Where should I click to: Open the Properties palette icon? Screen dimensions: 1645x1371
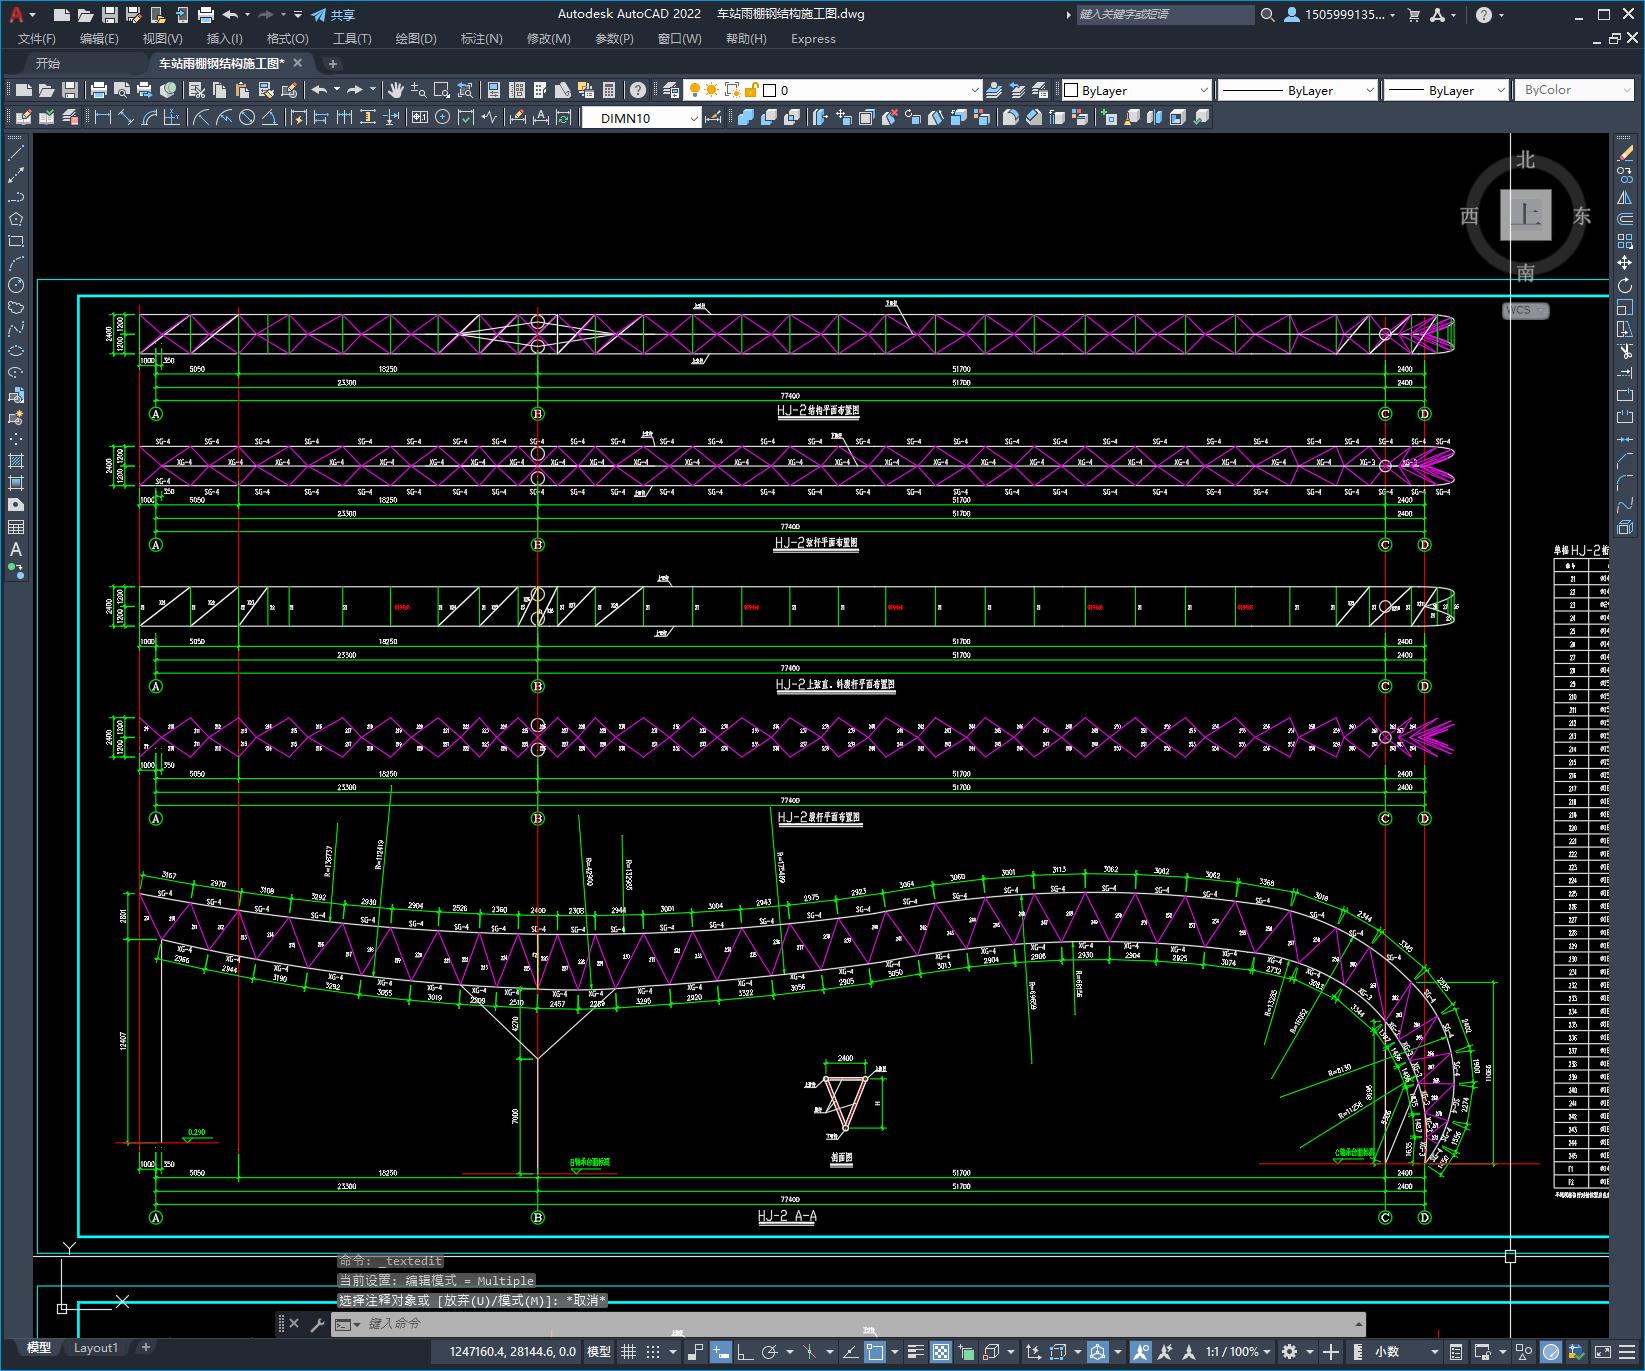click(x=494, y=90)
